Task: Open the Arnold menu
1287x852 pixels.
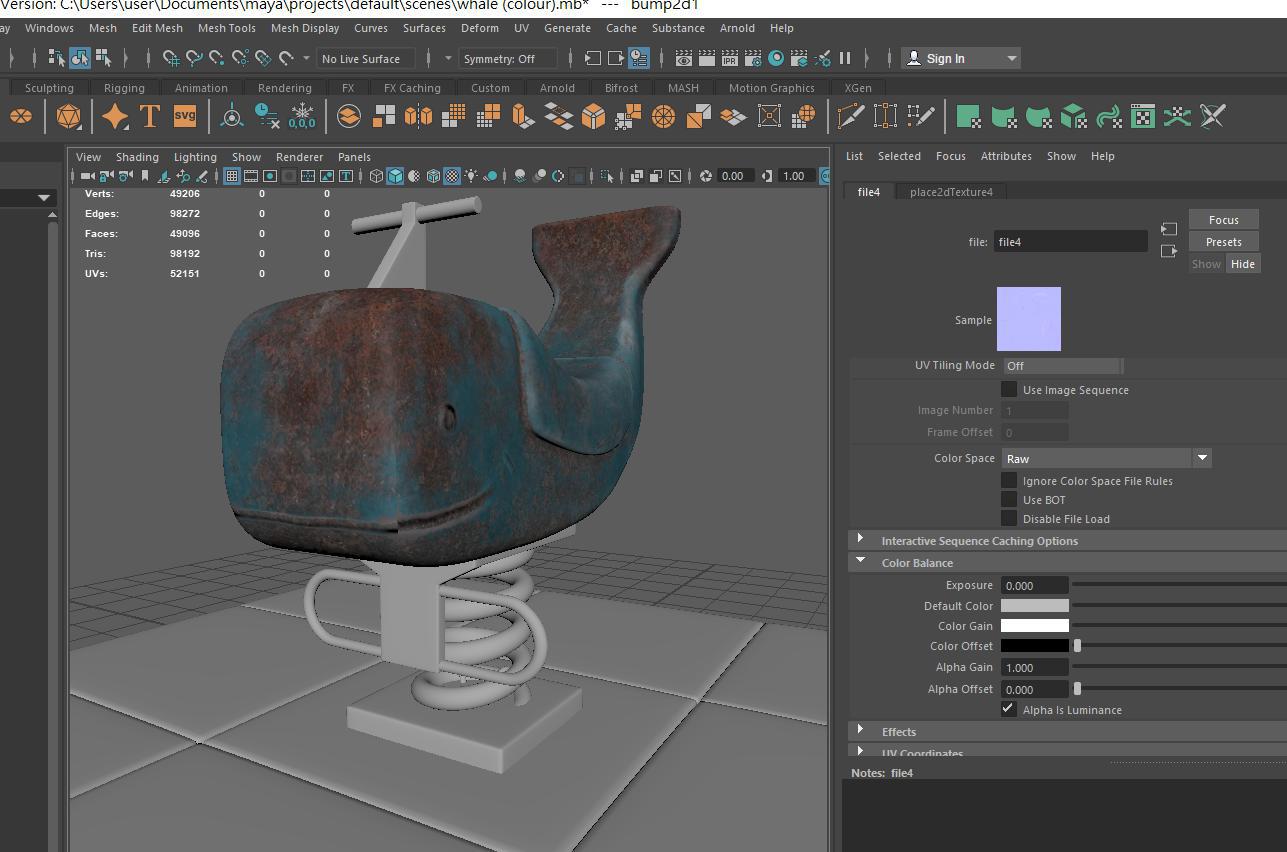Action: point(737,28)
